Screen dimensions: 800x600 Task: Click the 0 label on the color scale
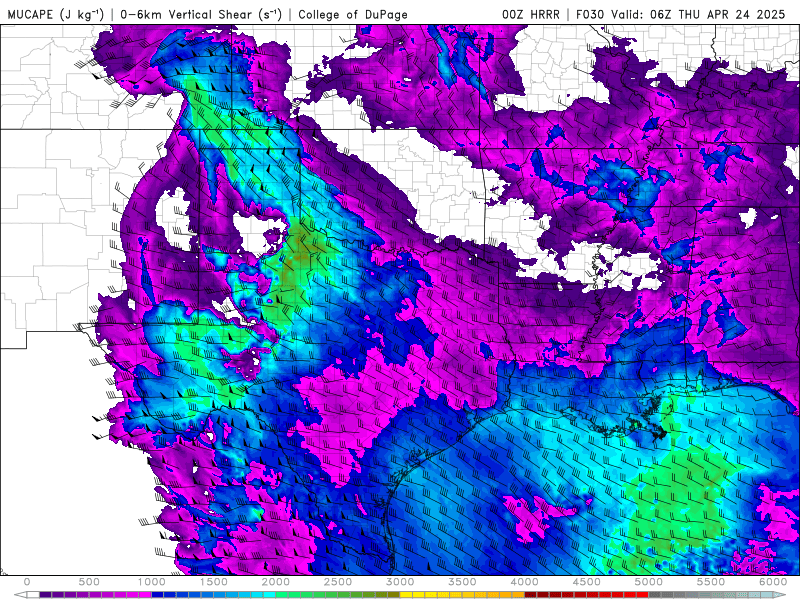(x=27, y=582)
